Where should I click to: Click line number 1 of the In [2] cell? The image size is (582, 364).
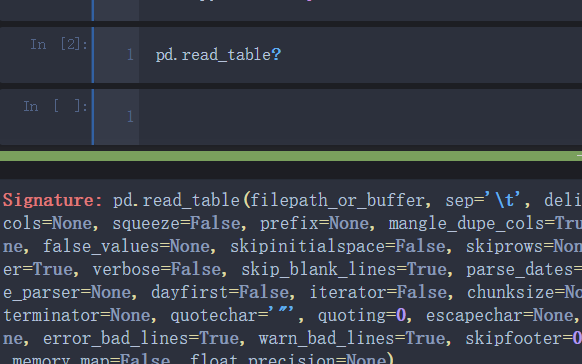[x=130, y=55]
